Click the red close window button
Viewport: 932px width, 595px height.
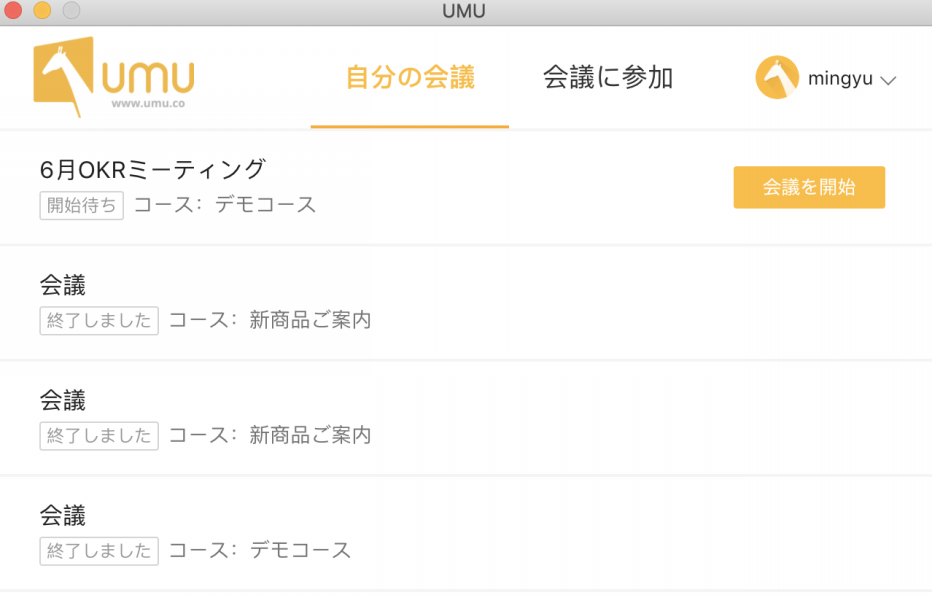point(13,10)
